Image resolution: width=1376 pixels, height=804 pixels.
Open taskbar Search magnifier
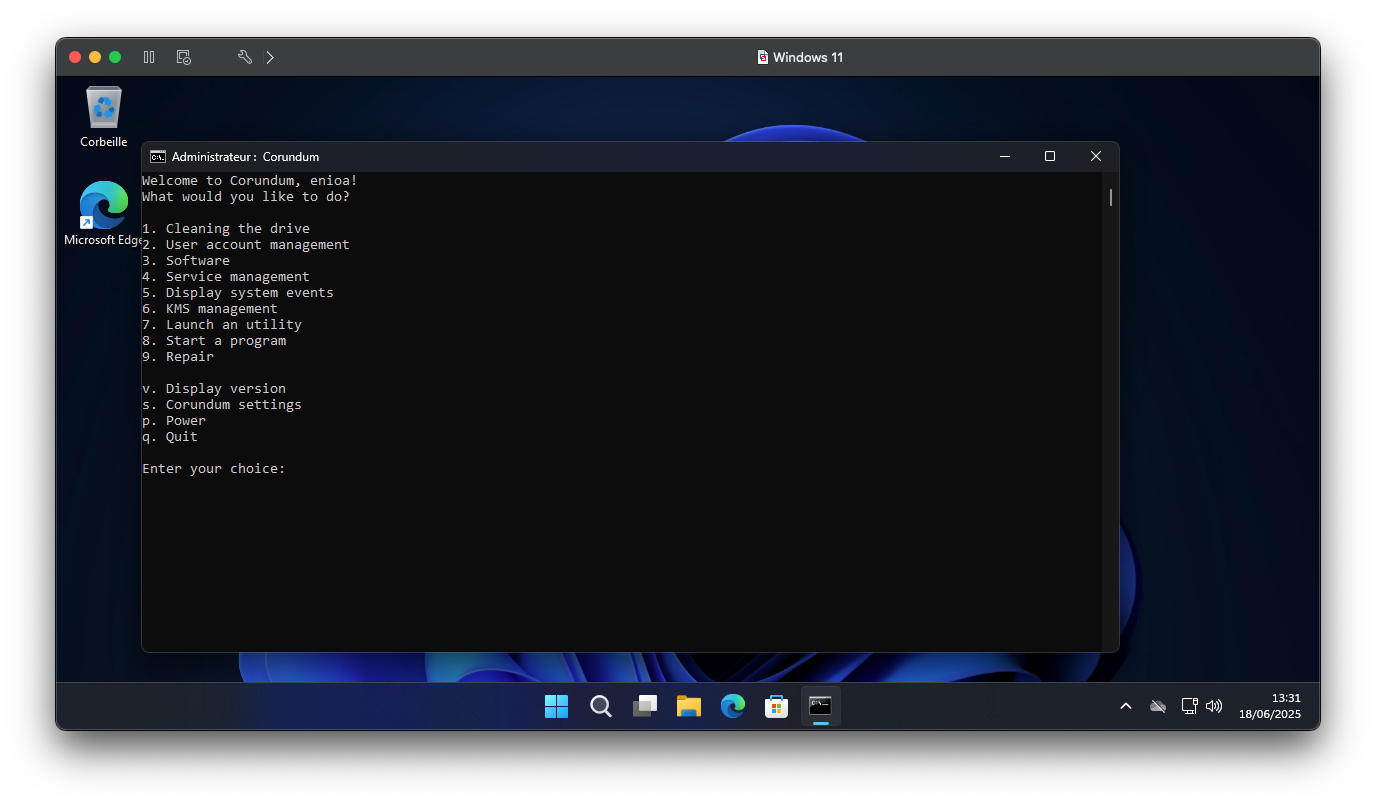[x=600, y=706]
